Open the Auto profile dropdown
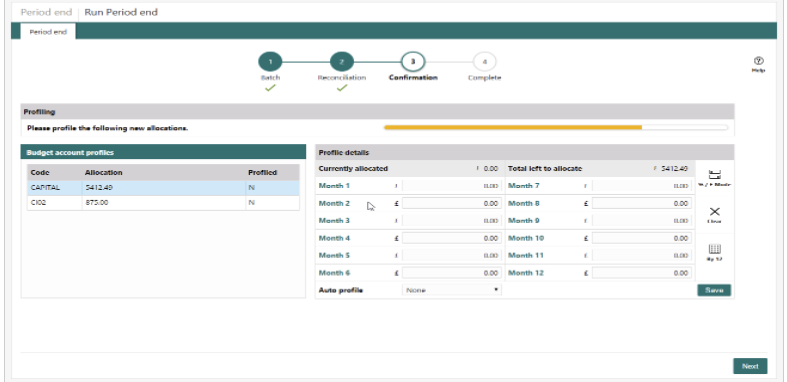 point(452,290)
